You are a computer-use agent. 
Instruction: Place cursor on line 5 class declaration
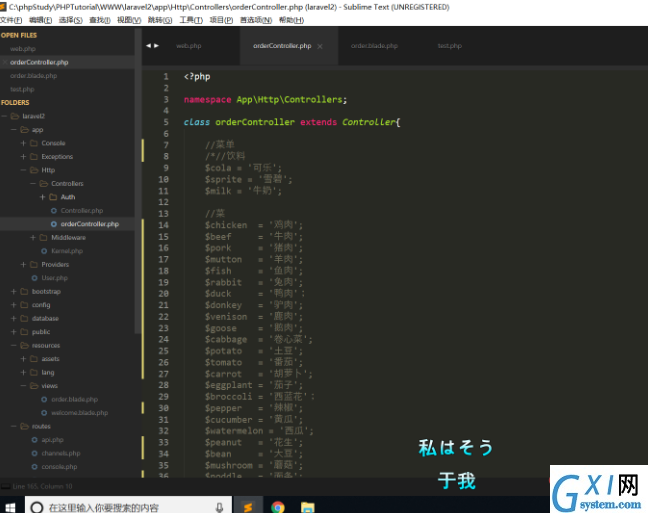pyautogui.click(x=292, y=122)
